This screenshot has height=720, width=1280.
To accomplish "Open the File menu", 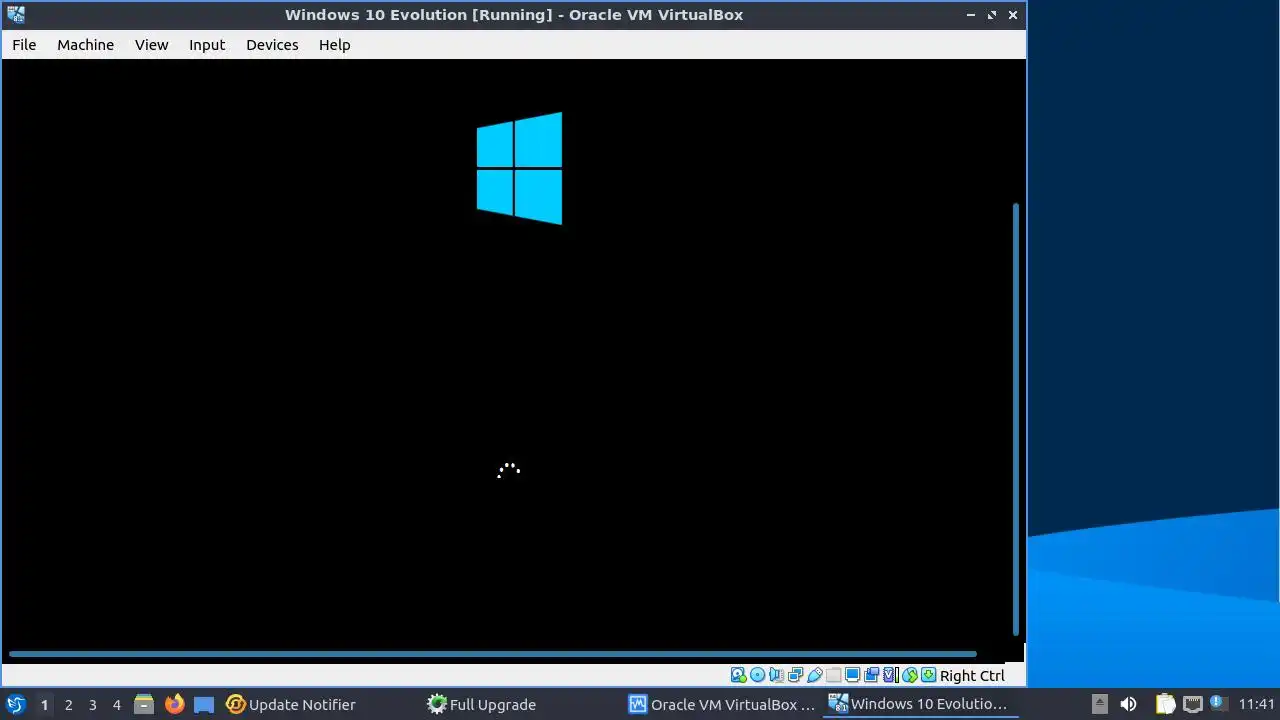I will click(x=24, y=45).
